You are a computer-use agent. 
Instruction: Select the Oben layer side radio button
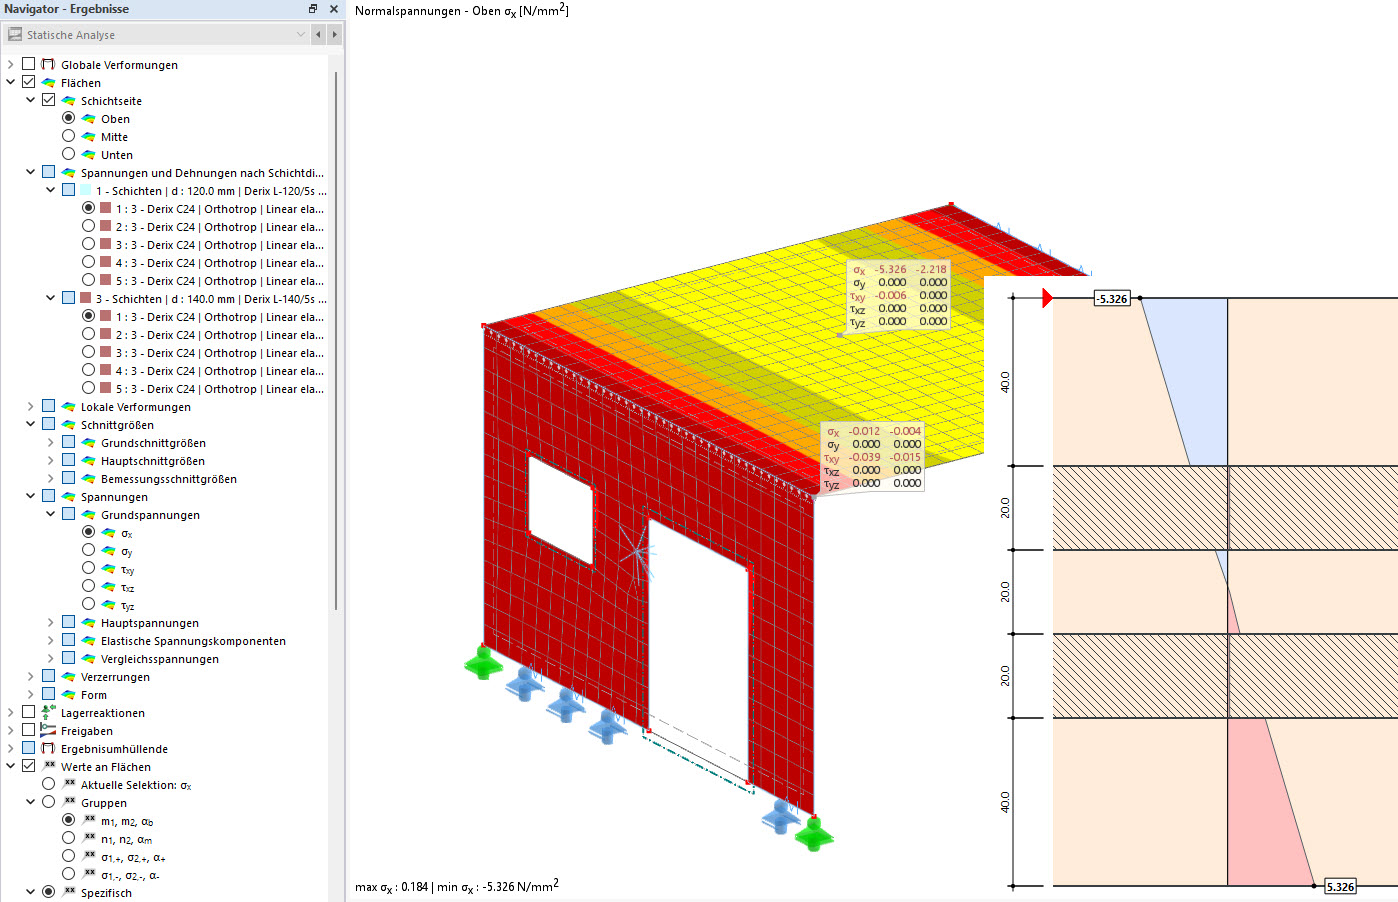pyautogui.click(x=68, y=118)
